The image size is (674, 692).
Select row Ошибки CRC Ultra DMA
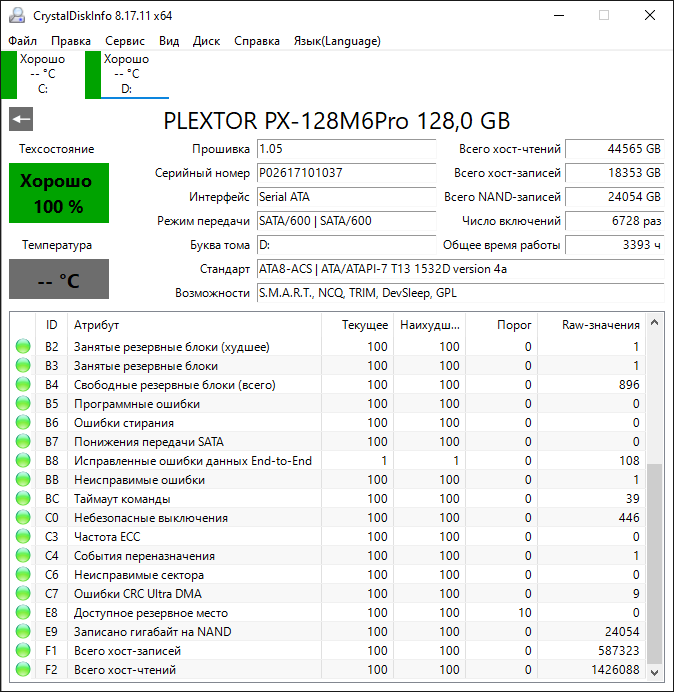pos(328,593)
